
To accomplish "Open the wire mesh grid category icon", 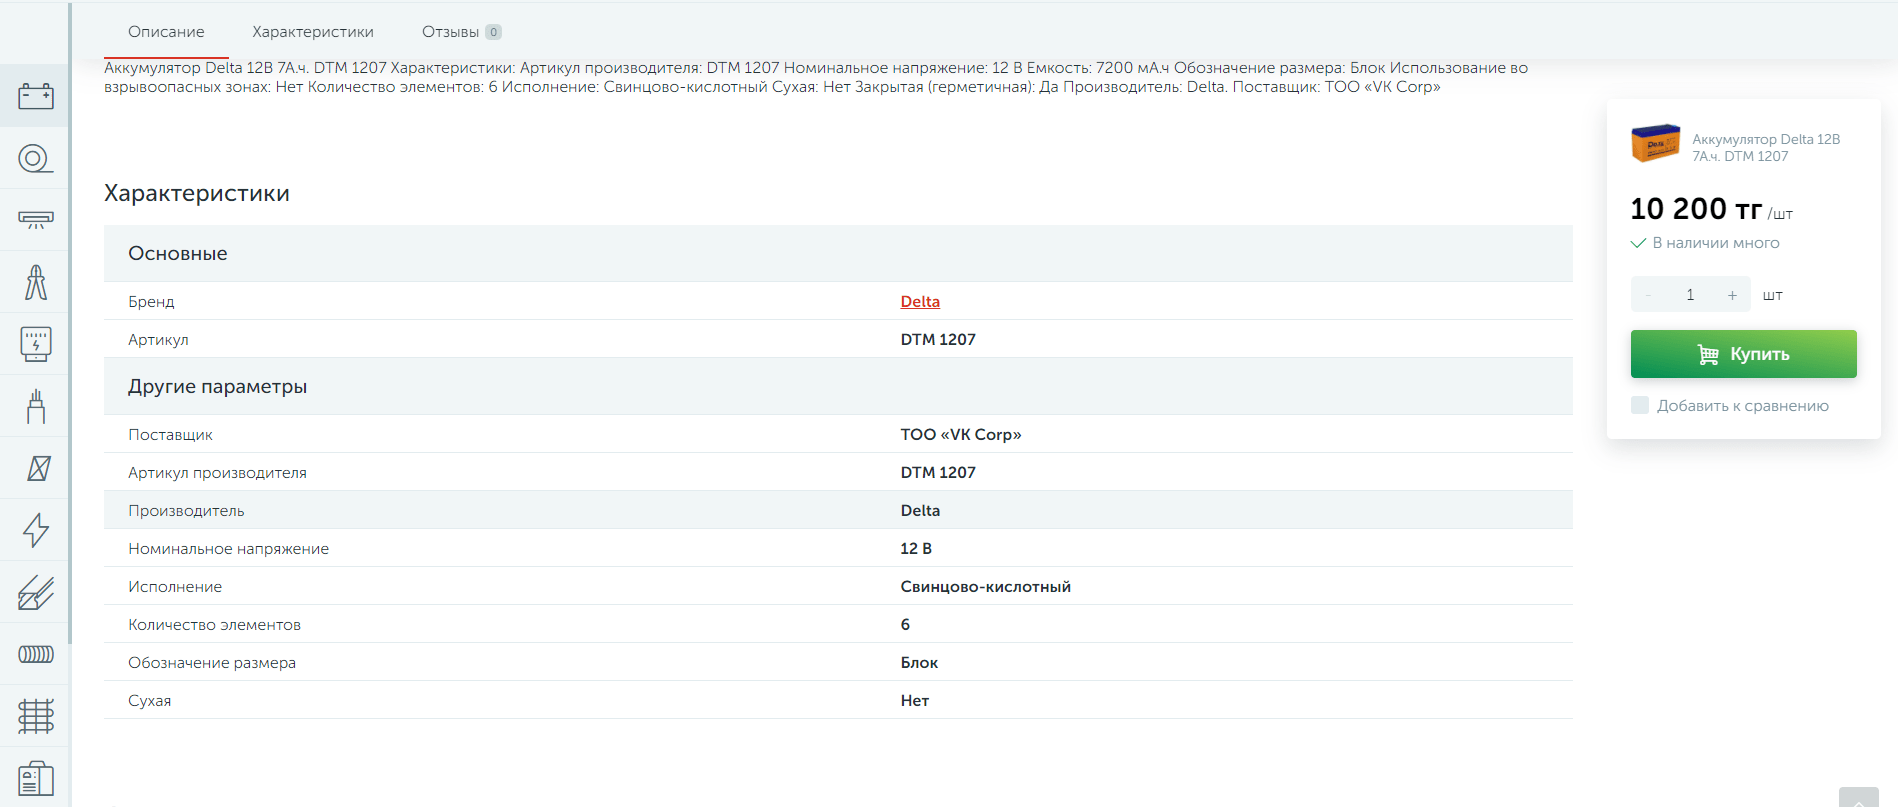I will tap(36, 716).
